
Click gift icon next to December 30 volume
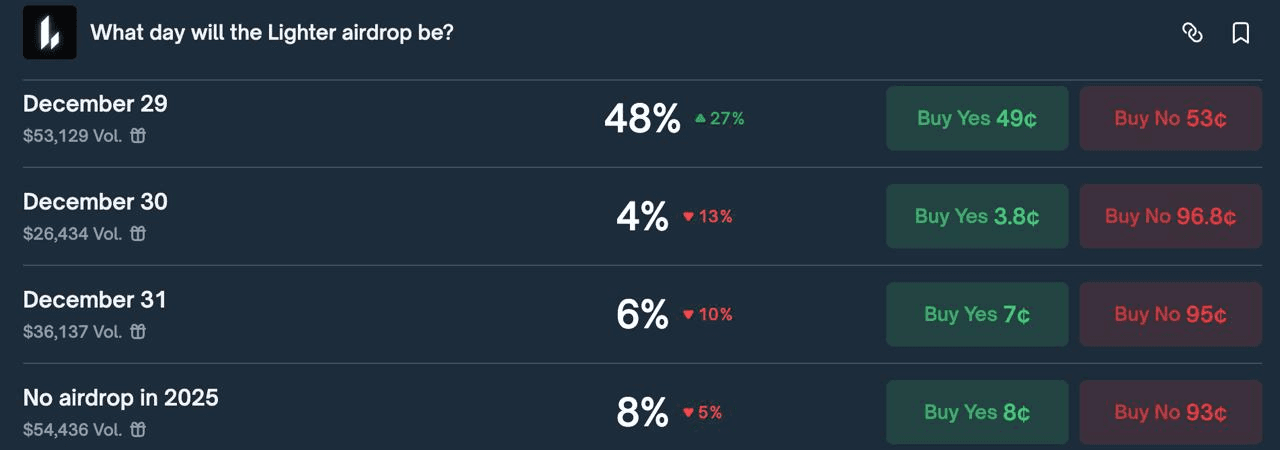click(x=139, y=233)
